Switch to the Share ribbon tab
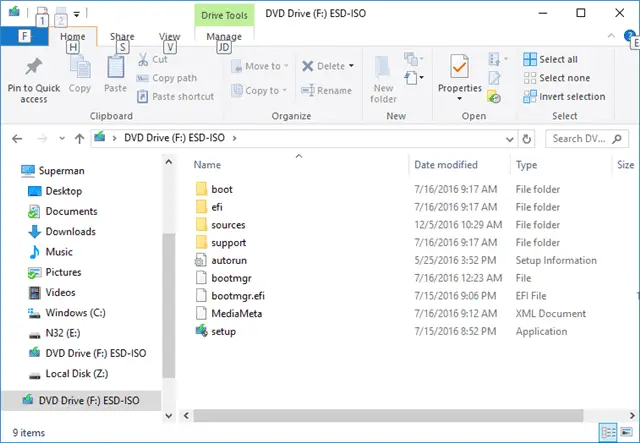The width and height of the screenshot is (640, 443). point(122,36)
